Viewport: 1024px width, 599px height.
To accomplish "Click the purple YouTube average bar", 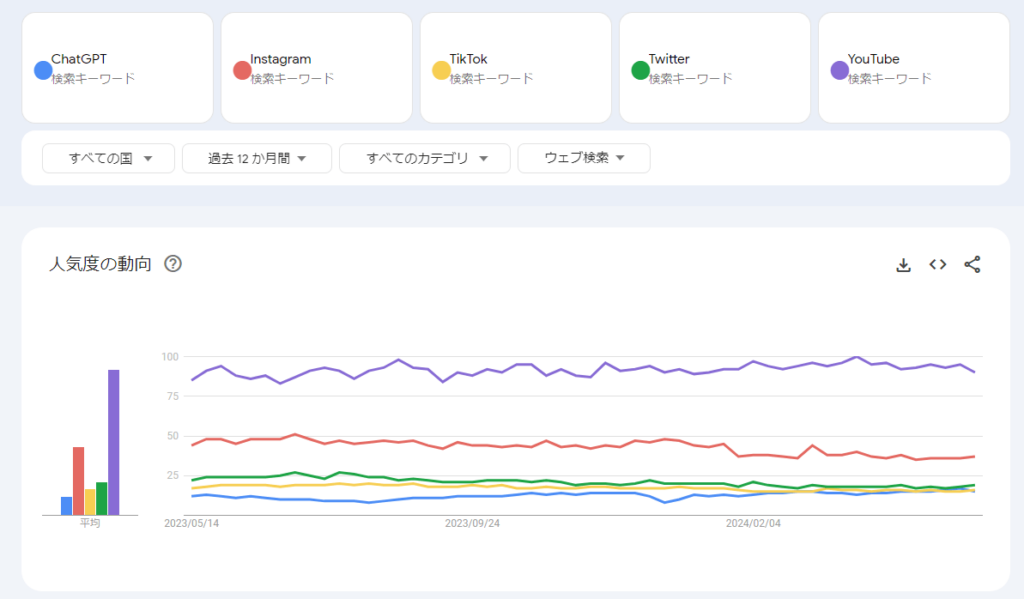I will [114, 442].
